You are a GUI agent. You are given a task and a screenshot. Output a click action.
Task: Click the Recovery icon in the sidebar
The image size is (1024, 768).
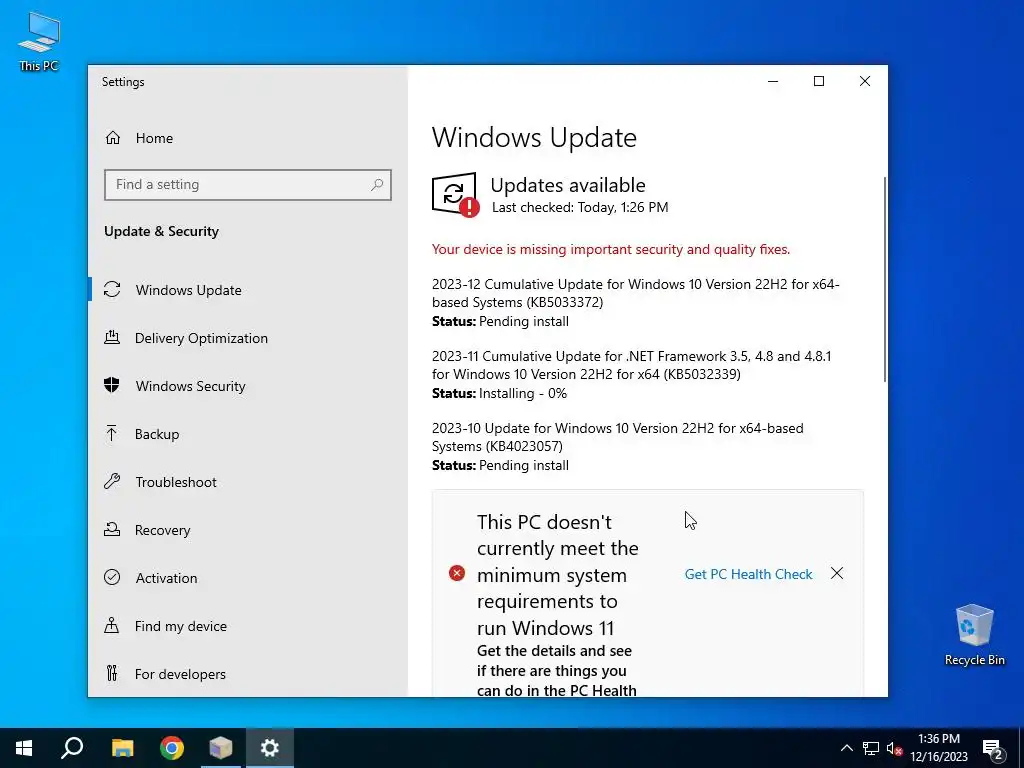pos(112,529)
